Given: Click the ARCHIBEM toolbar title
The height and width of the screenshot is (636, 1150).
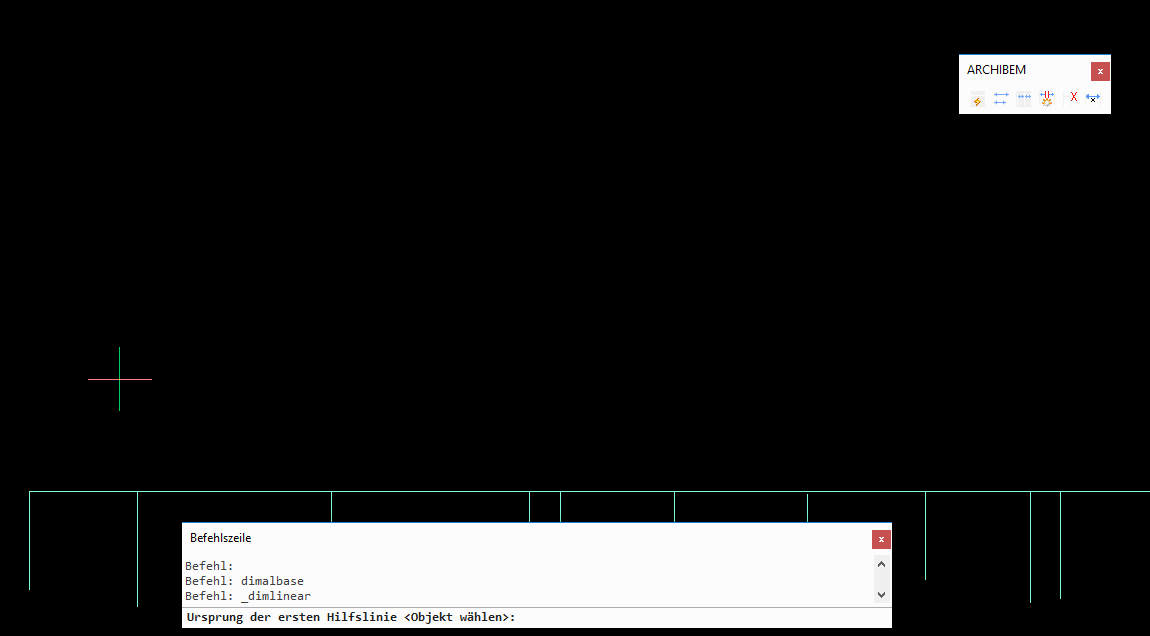Looking at the screenshot, I should click(996, 70).
